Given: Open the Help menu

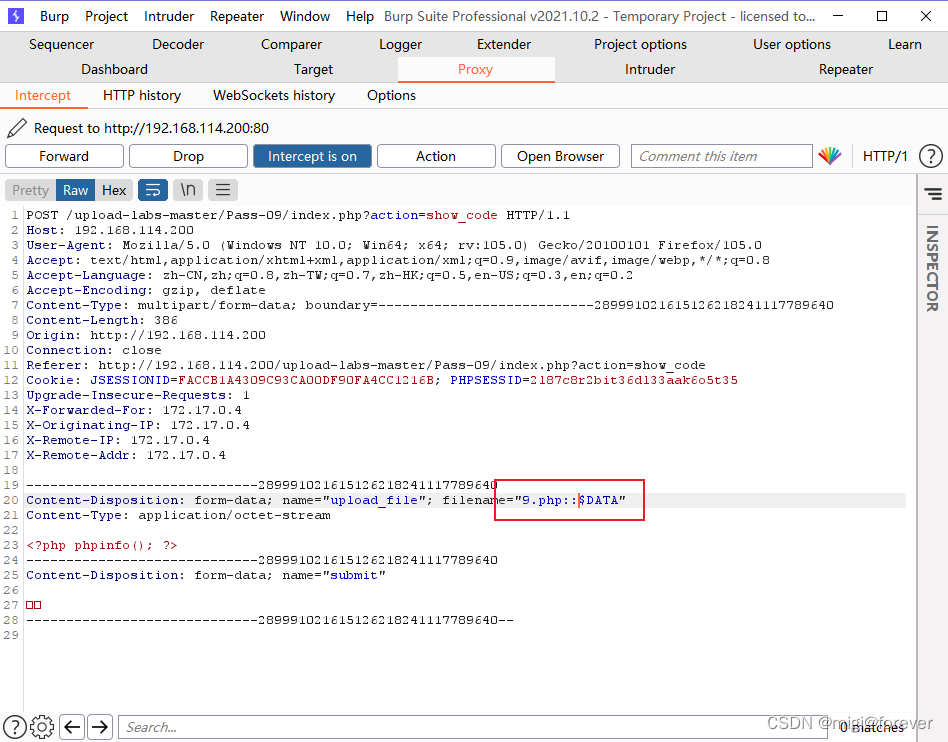Looking at the screenshot, I should 360,16.
